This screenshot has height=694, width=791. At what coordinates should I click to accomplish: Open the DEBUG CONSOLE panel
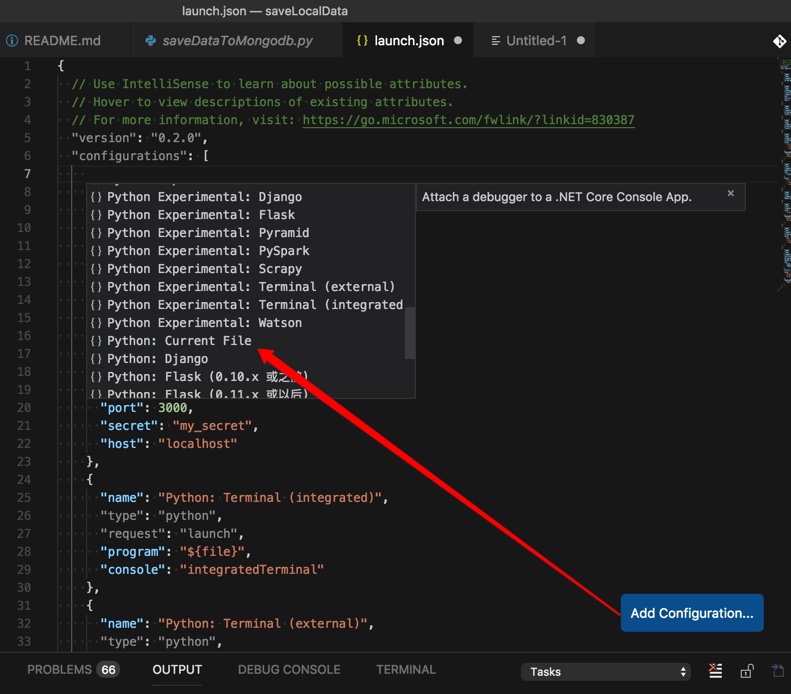(x=289, y=669)
